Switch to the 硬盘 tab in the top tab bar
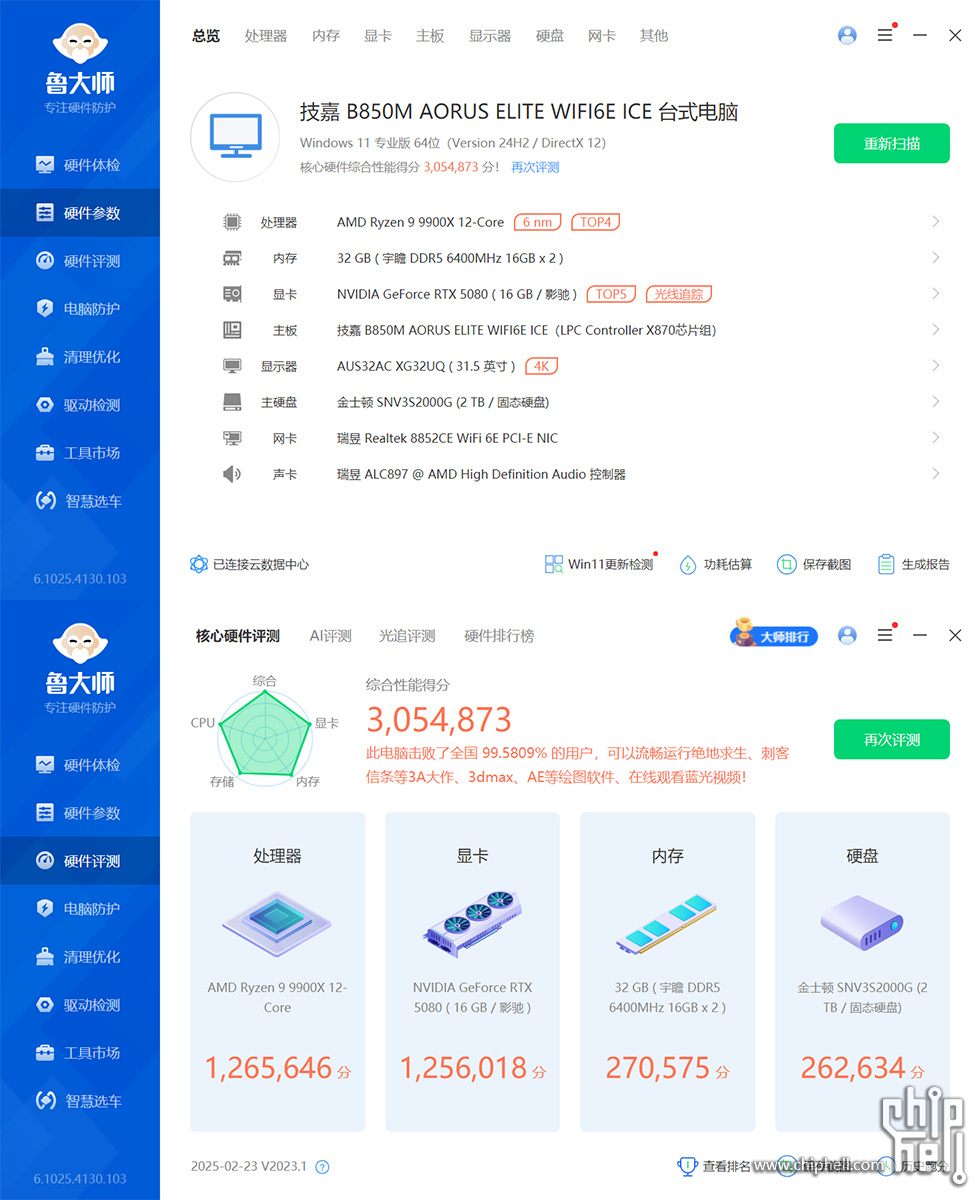The height and width of the screenshot is (1200, 980). (x=550, y=36)
